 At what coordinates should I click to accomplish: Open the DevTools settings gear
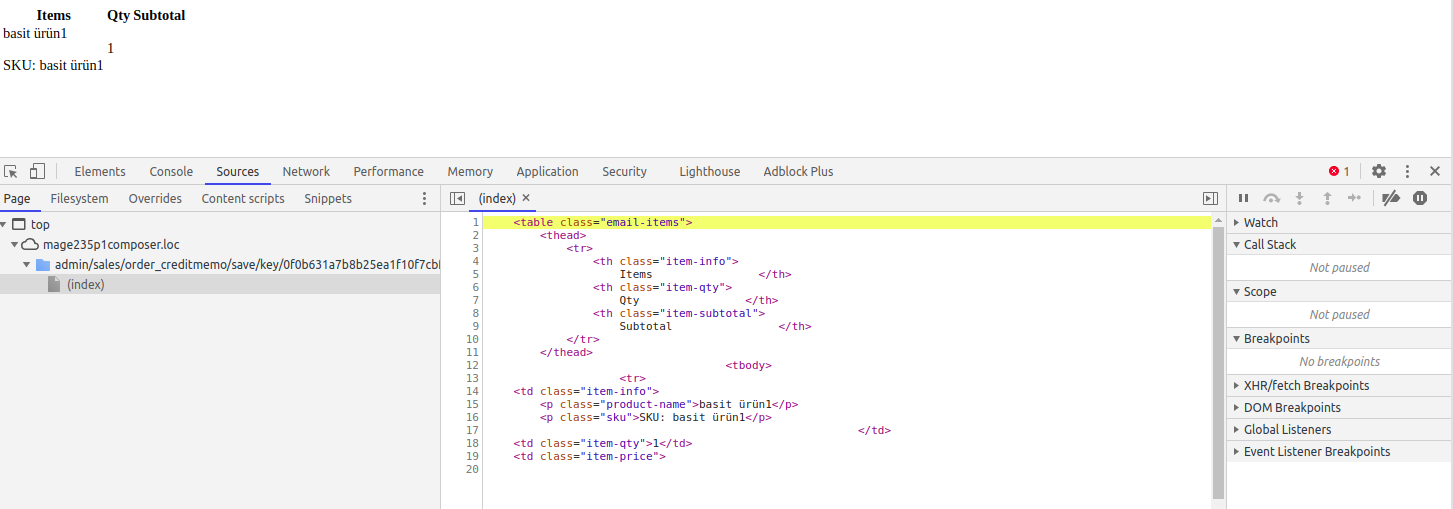pyautogui.click(x=1379, y=171)
